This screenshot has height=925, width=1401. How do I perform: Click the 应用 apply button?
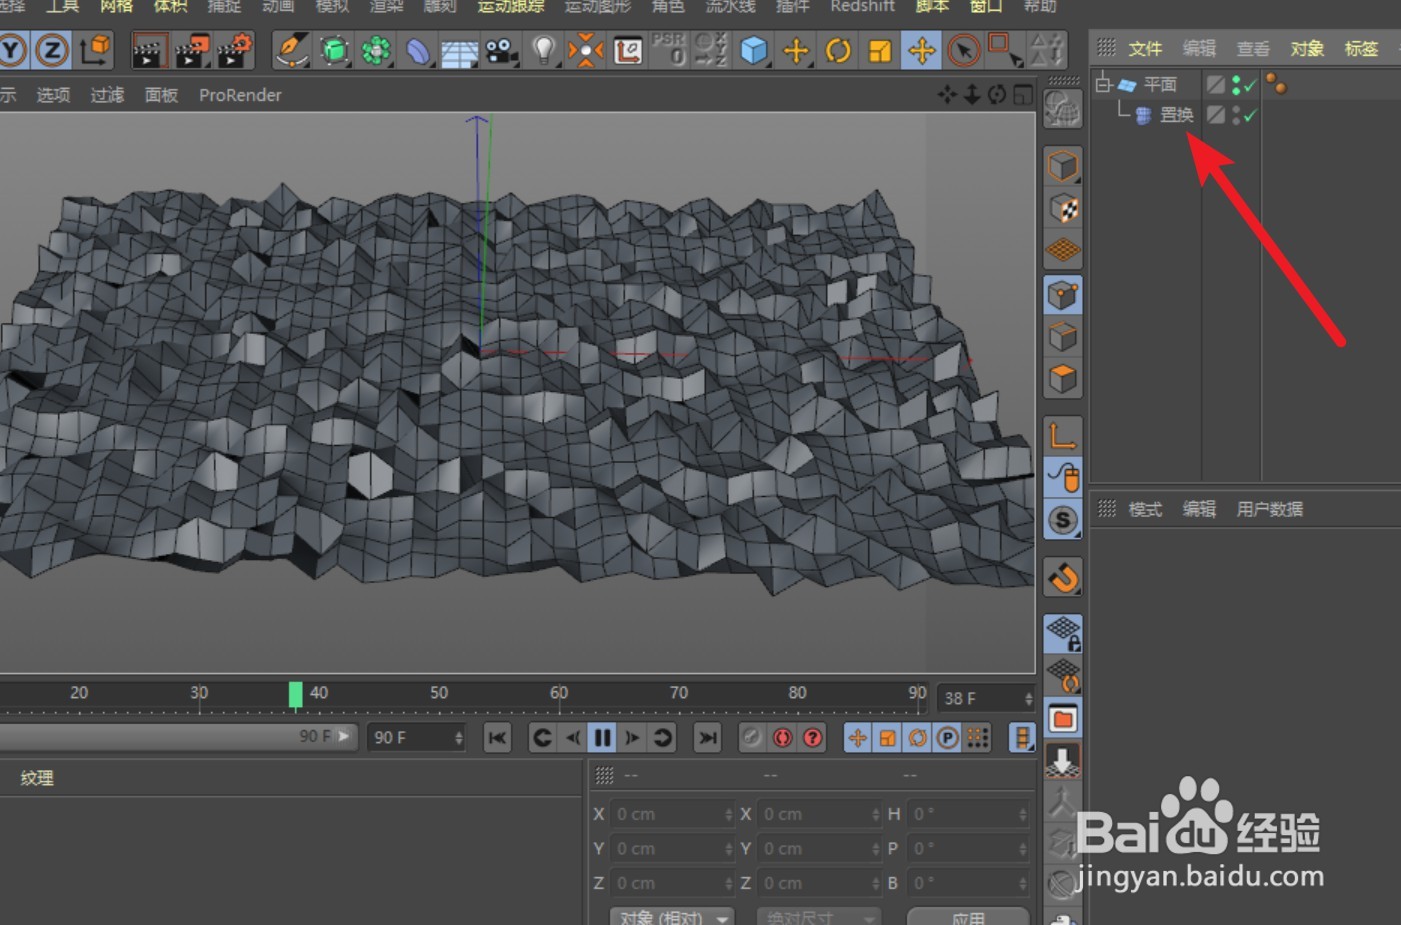[x=967, y=916]
